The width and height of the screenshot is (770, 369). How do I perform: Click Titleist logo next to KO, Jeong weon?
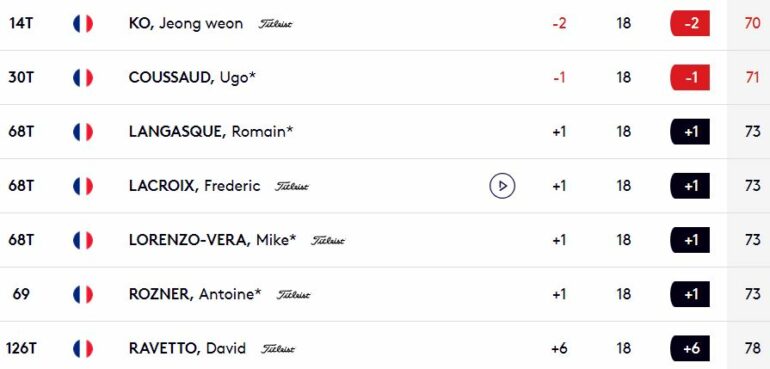point(275,24)
